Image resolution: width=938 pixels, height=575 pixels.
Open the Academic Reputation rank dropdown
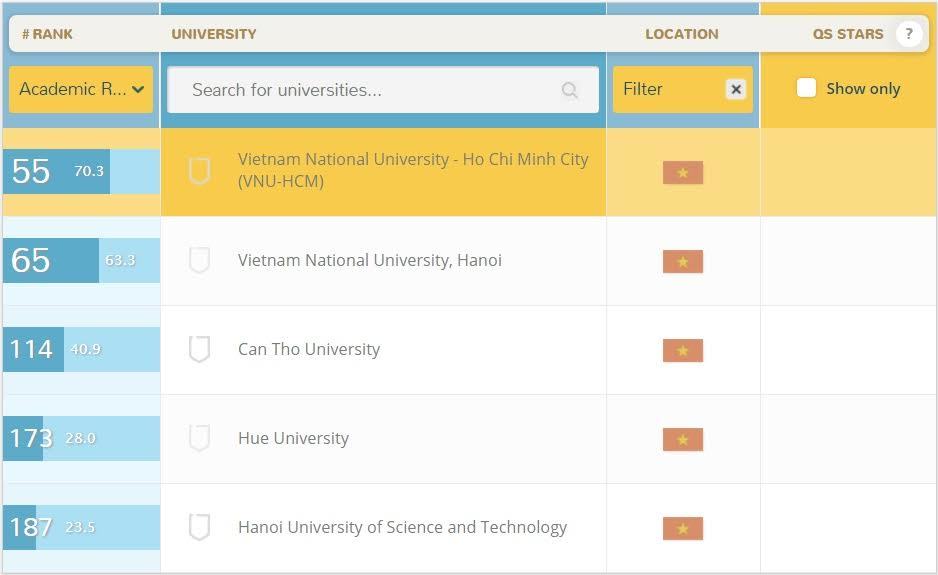pyautogui.click(x=81, y=89)
